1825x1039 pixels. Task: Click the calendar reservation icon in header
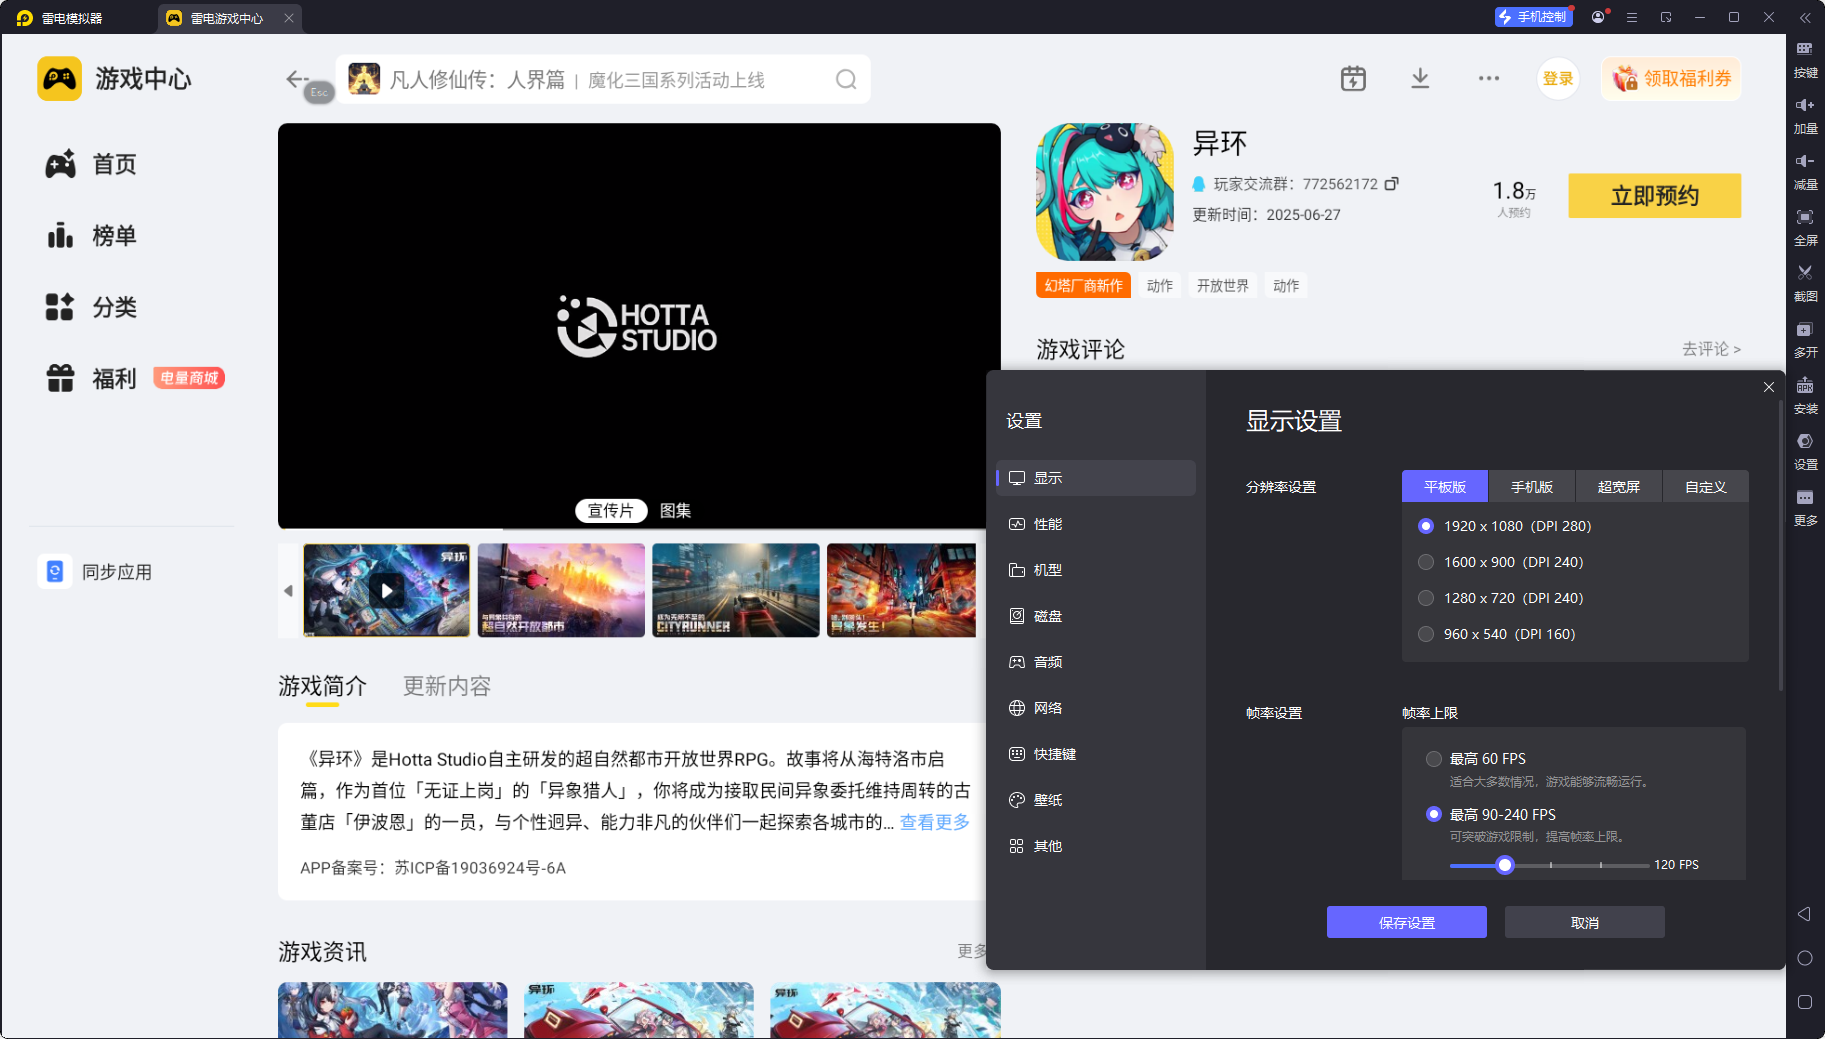(x=1353, y=79)
